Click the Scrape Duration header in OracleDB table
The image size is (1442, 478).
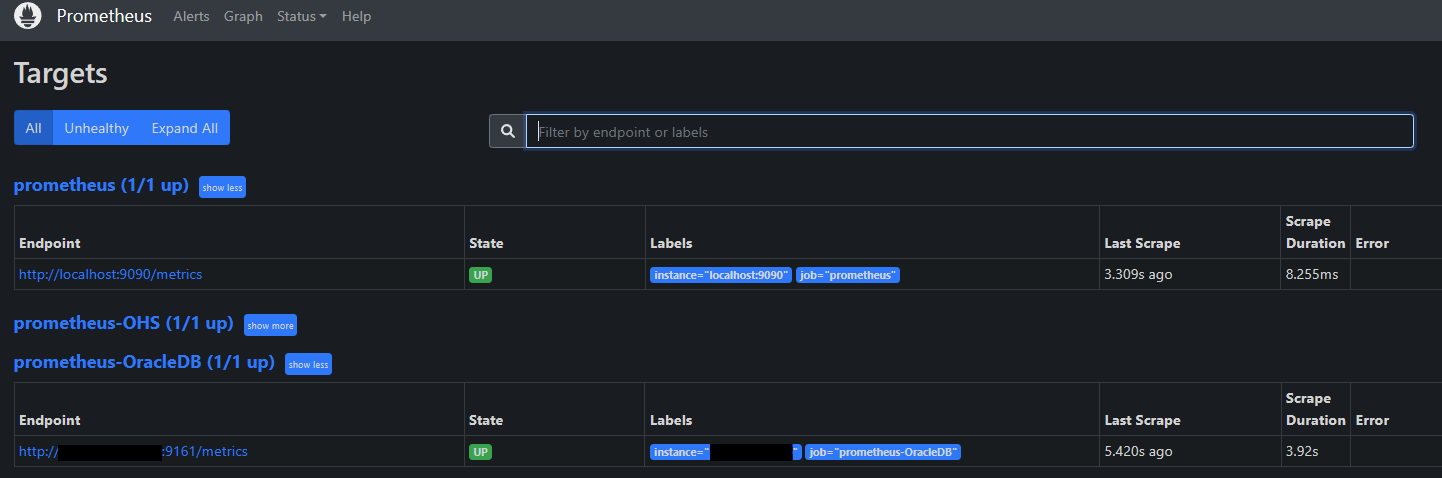pos(1316,409)
